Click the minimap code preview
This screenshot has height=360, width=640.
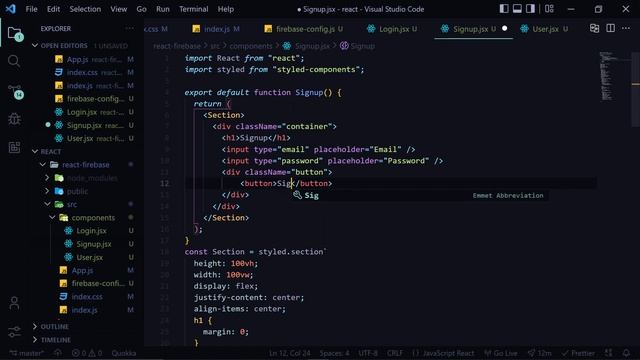click(607, 76)
